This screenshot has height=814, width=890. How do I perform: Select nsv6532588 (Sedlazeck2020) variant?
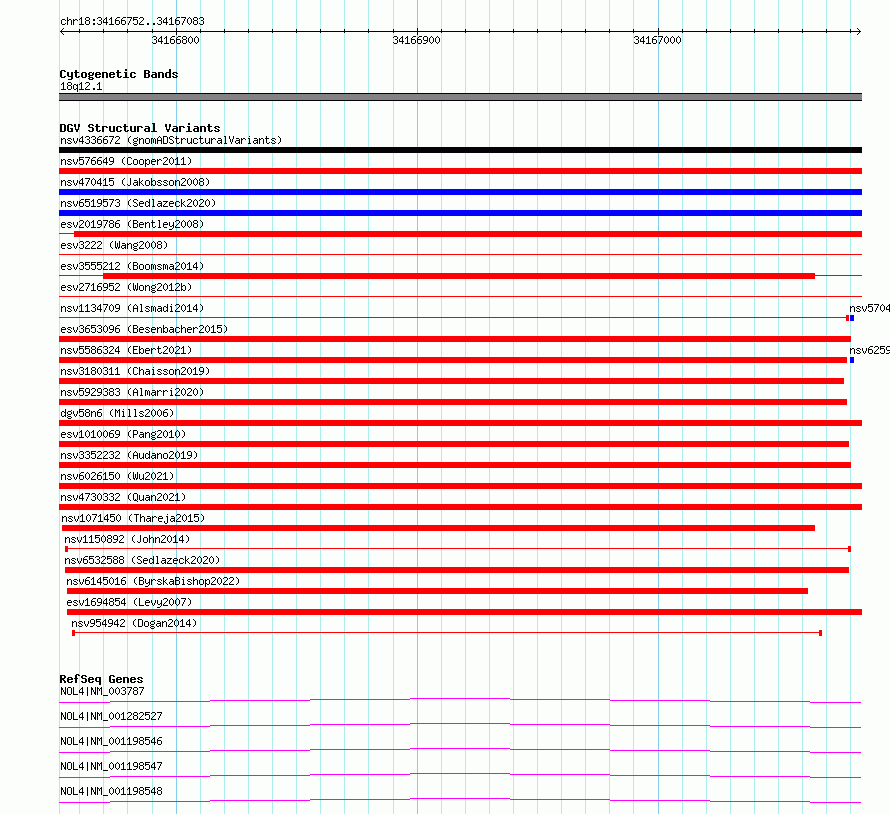142,560
